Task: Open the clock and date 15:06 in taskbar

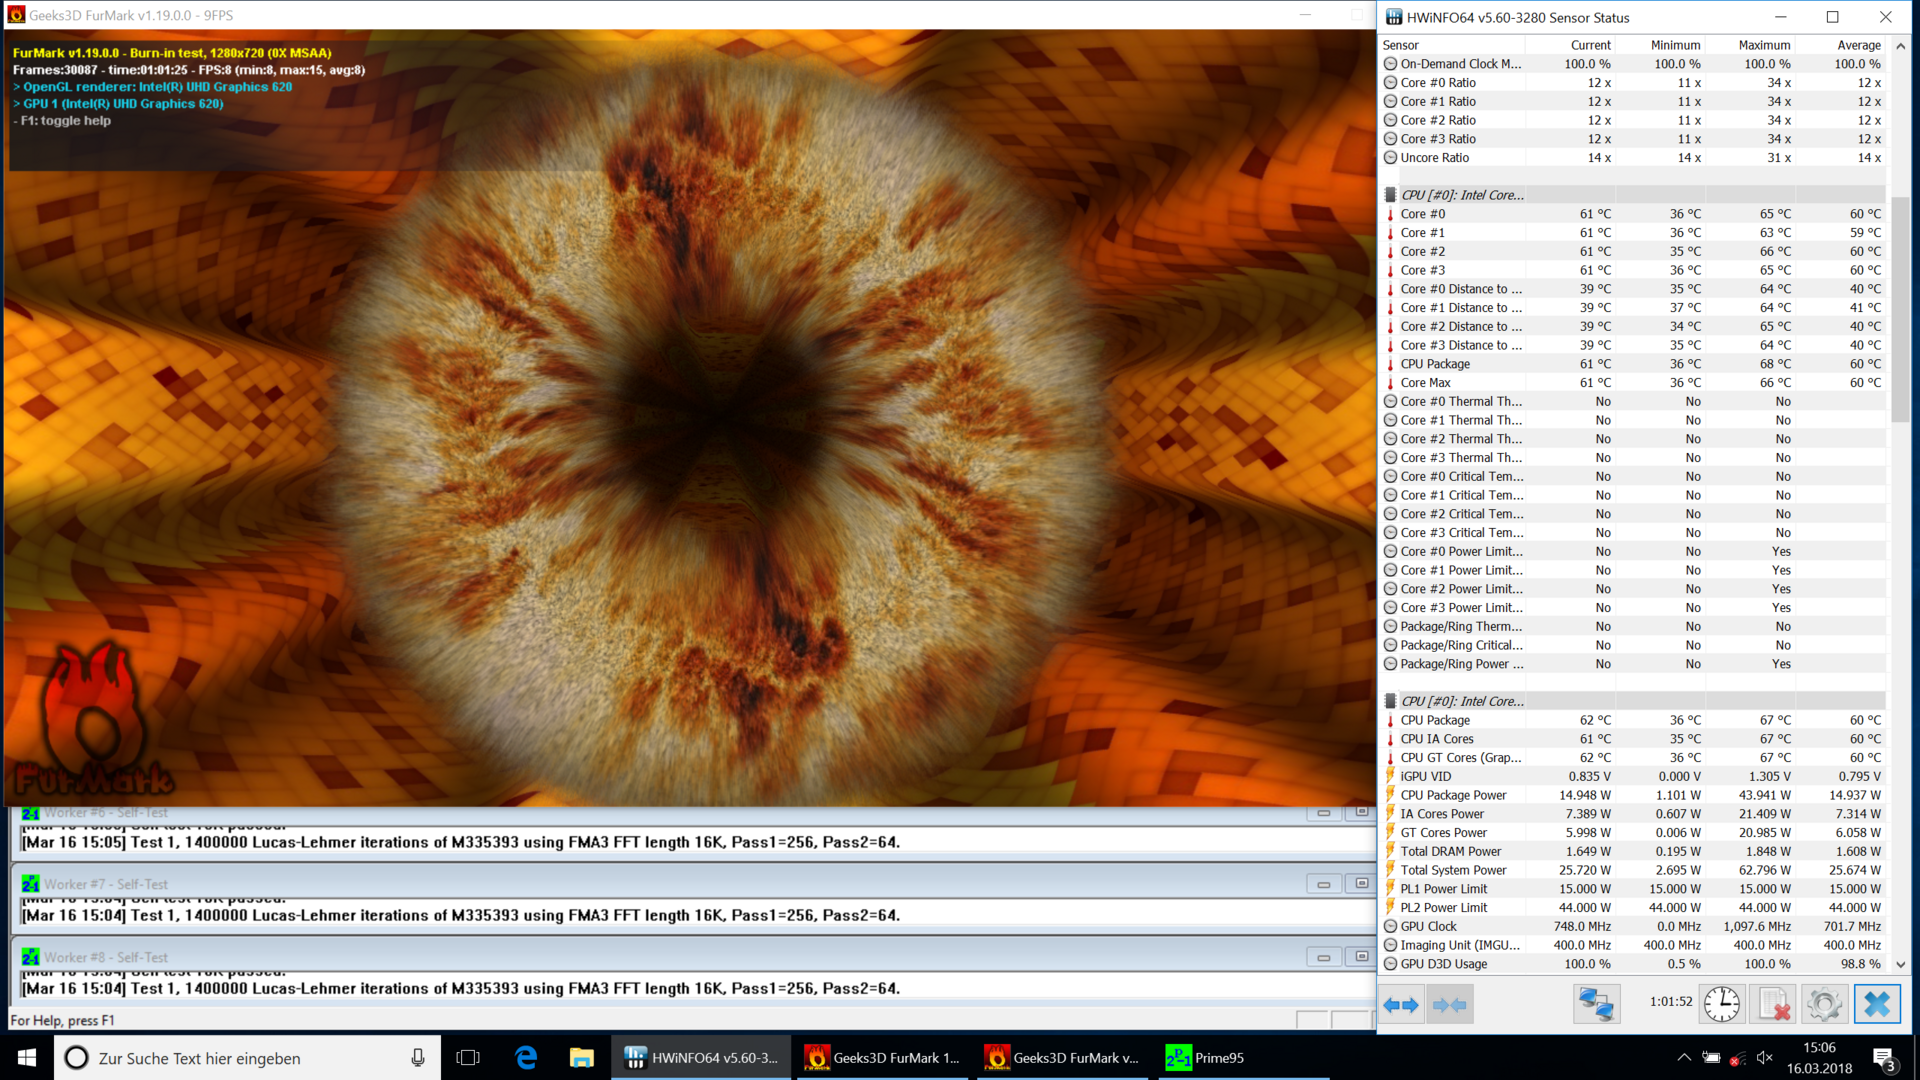Action: 1819,1057
